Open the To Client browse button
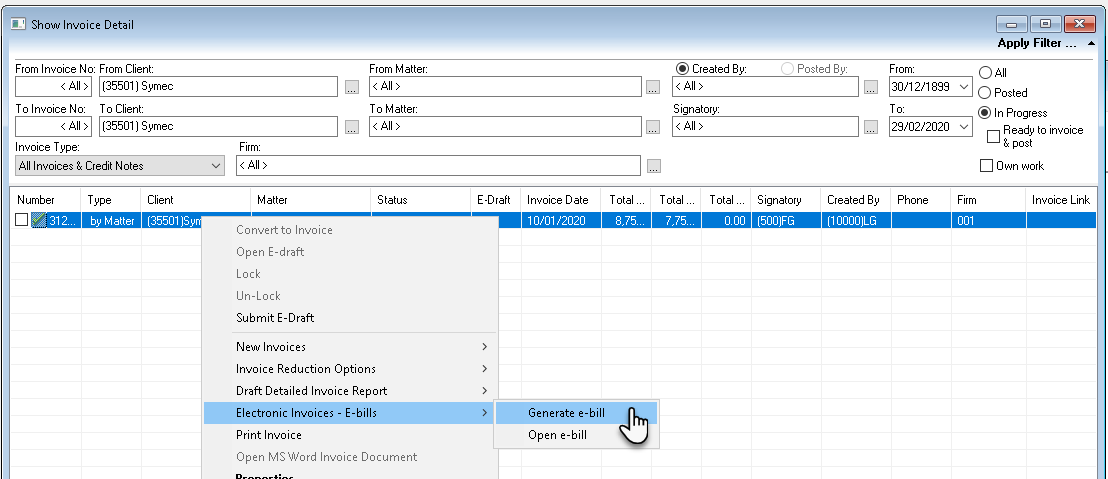This screenshot has height=479, width=1108. coord(352,127)
